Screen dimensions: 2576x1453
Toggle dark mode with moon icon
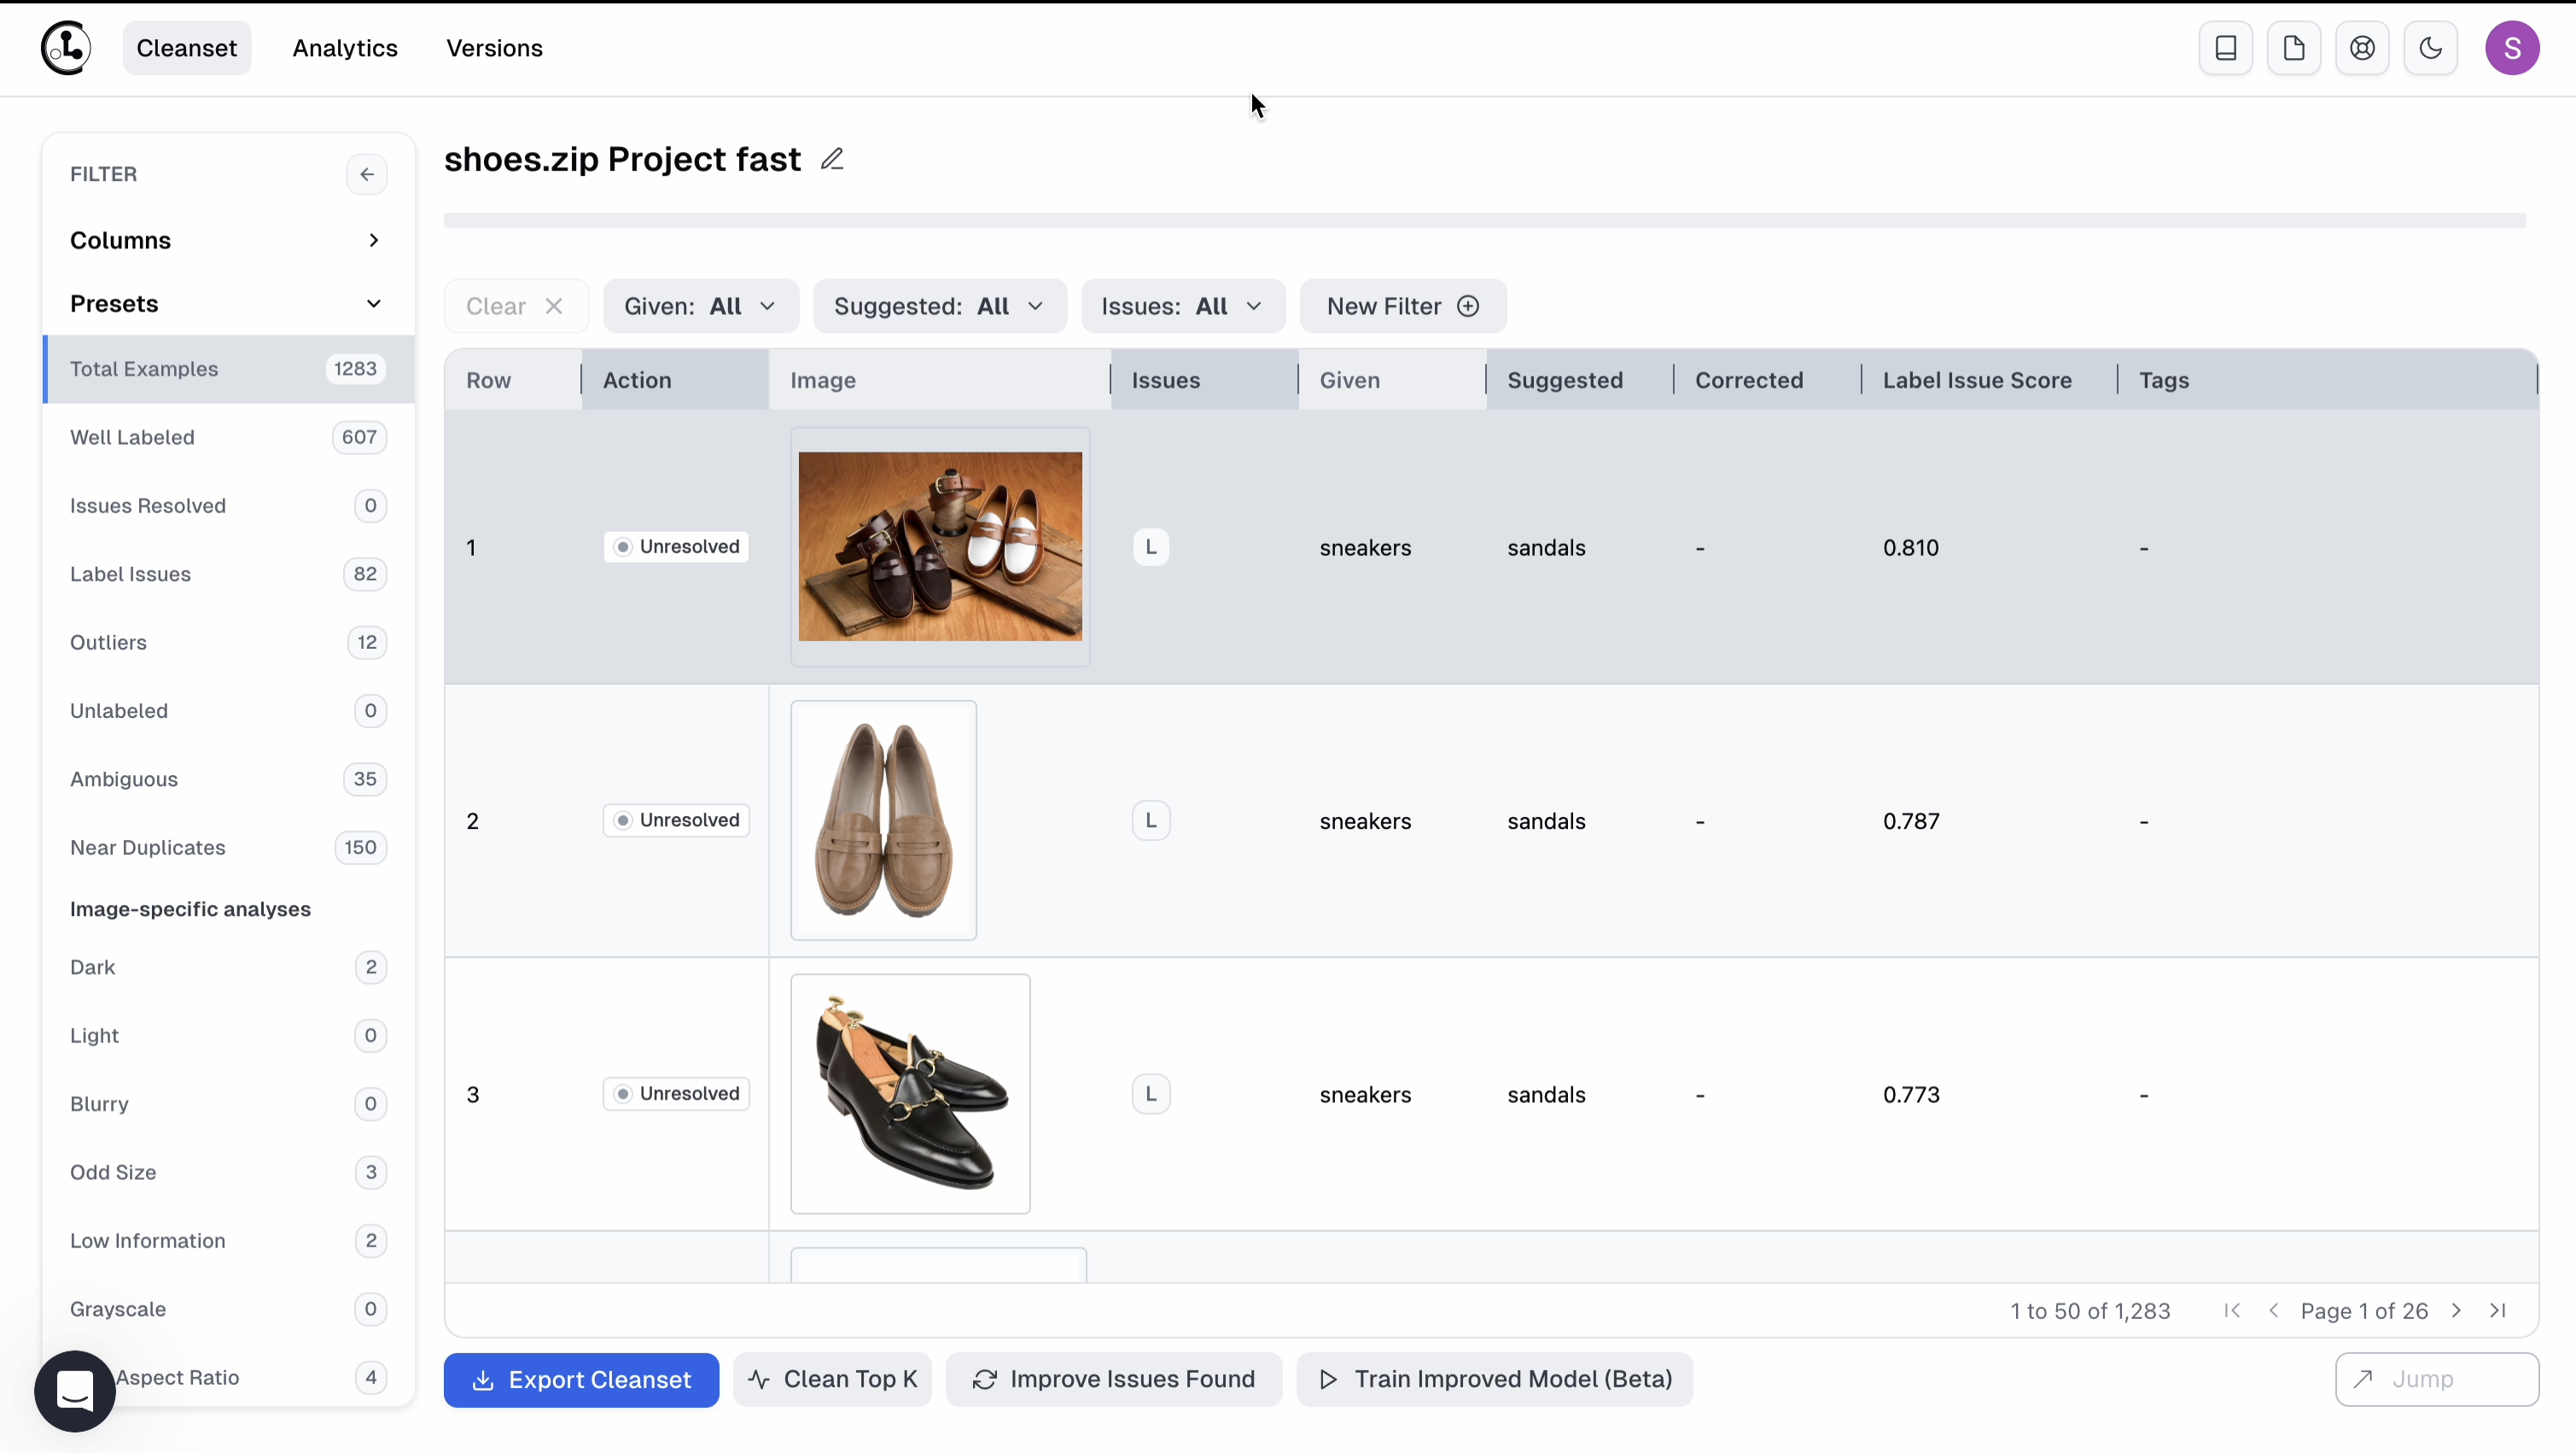pyautogui.click(x=2431, y=48)
